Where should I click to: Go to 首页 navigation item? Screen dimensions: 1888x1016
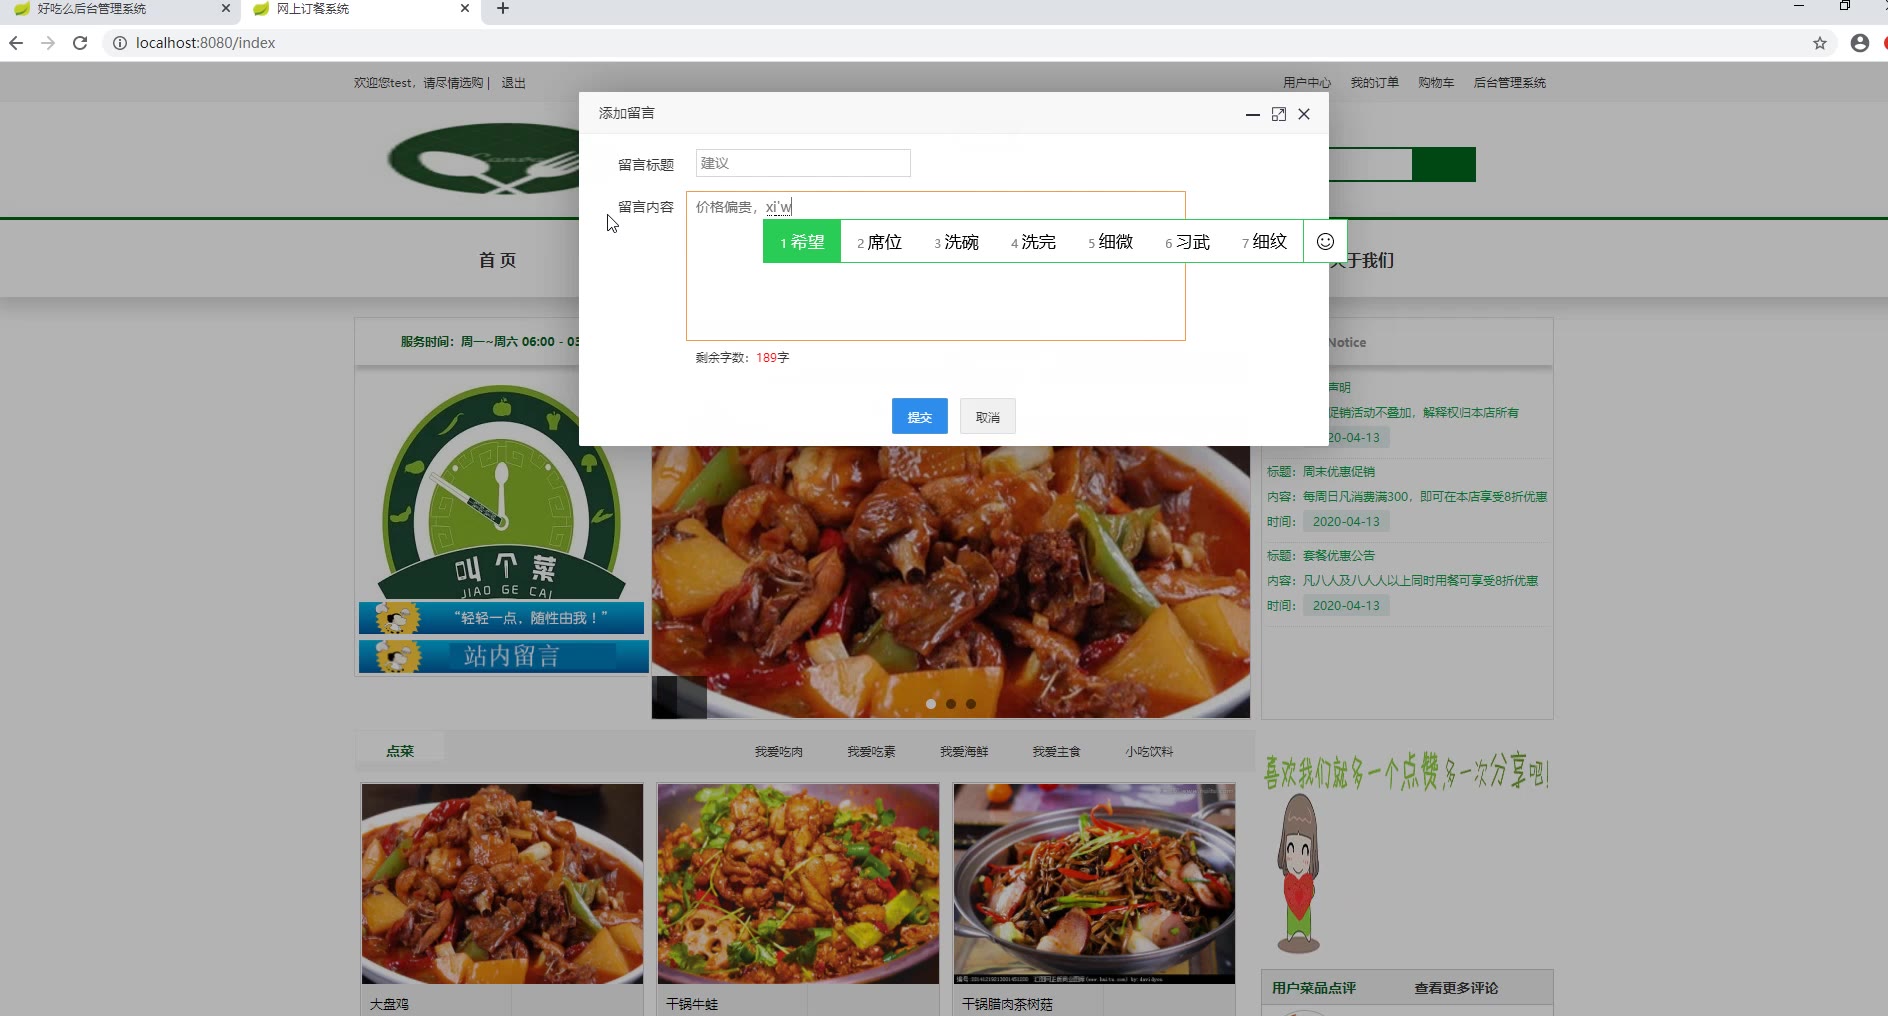pyautogui.click(x=497, y=260)
